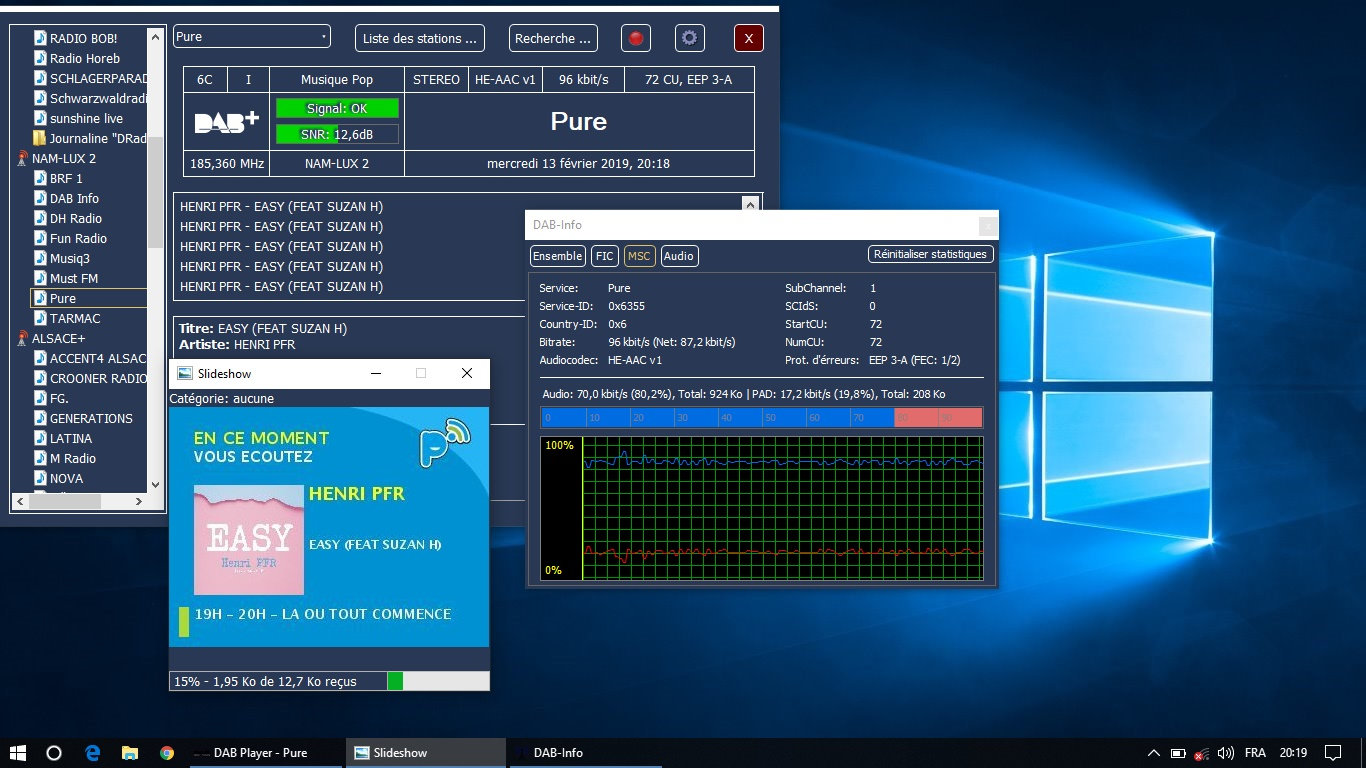Click the Recherche button
This screenshot has width=1366, height=768.
coord(552,39)
